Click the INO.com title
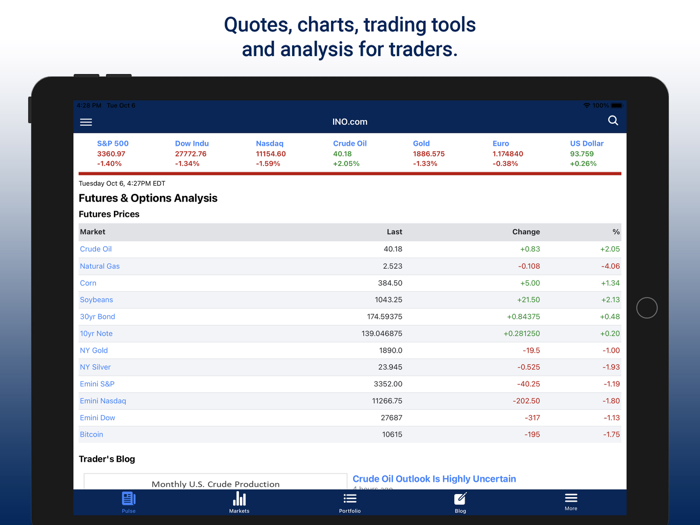This screenshot has height=525, width=700. click(350, 122)
